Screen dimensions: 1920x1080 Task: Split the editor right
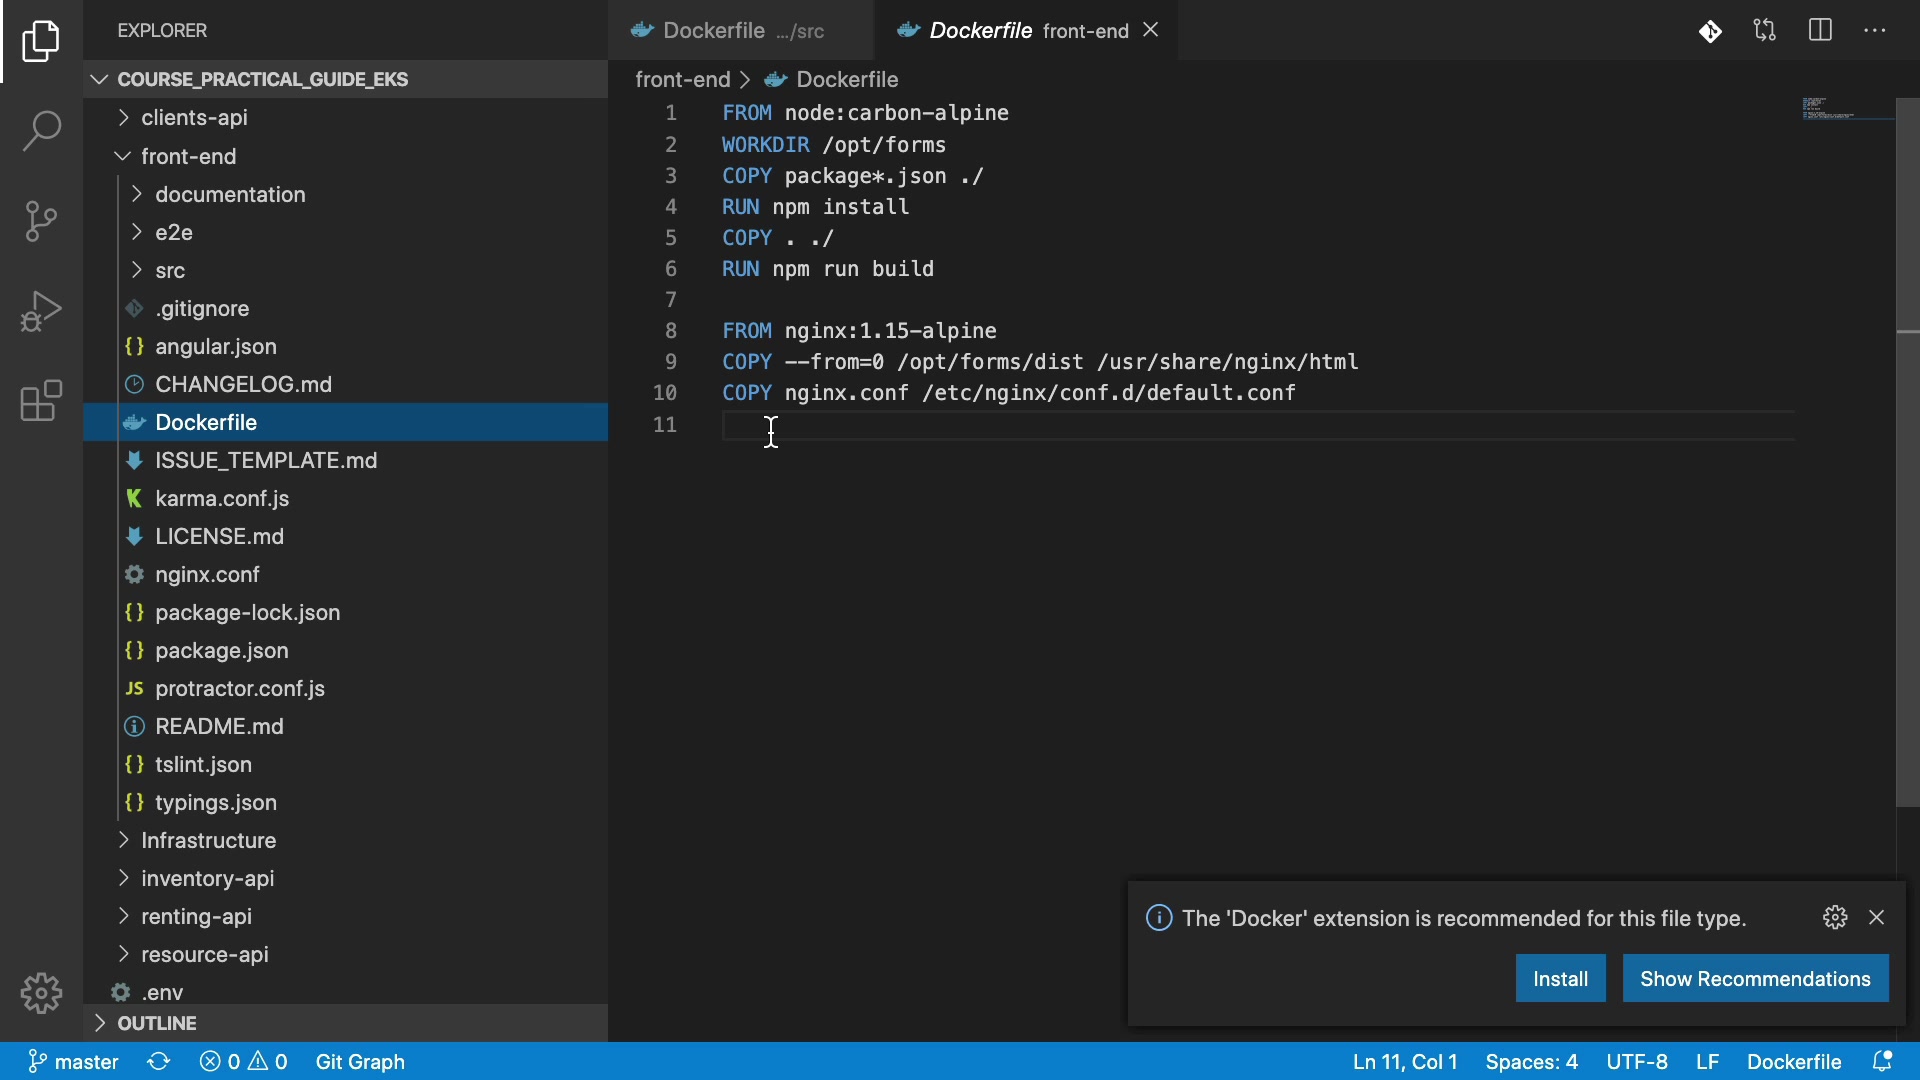click(x=1820, y=31)
